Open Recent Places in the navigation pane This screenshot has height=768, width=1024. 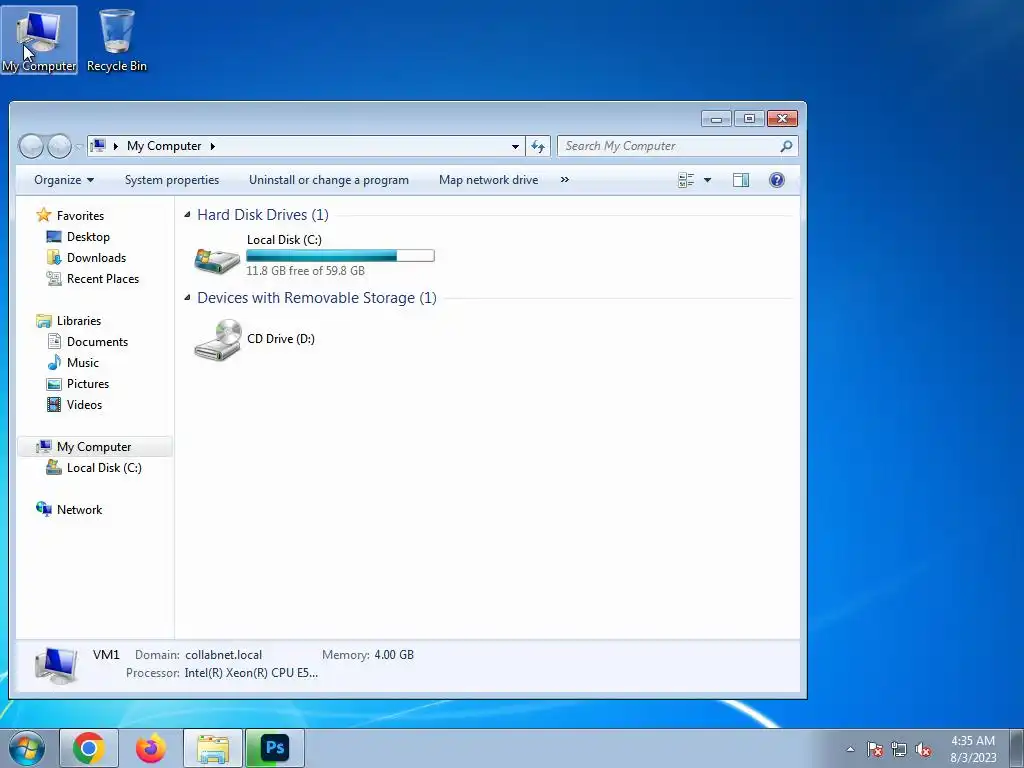click(103, 278)
